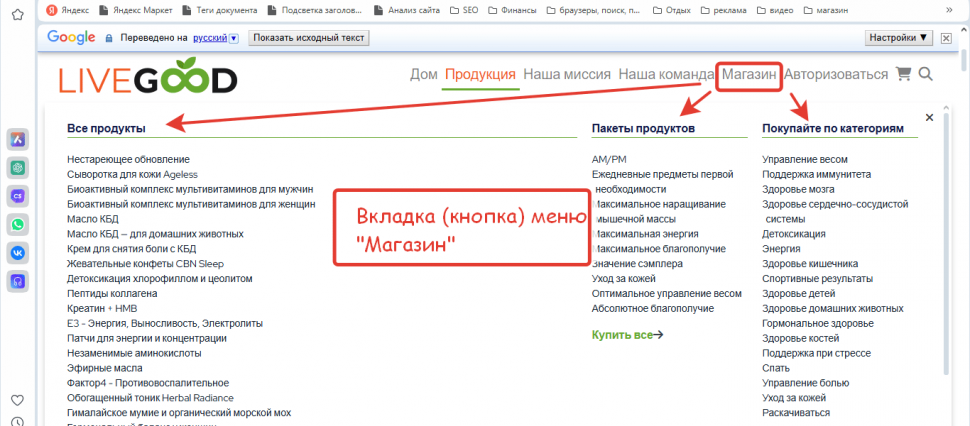Open the WhatsApp sidebar icon

click(x=18, y=224)
